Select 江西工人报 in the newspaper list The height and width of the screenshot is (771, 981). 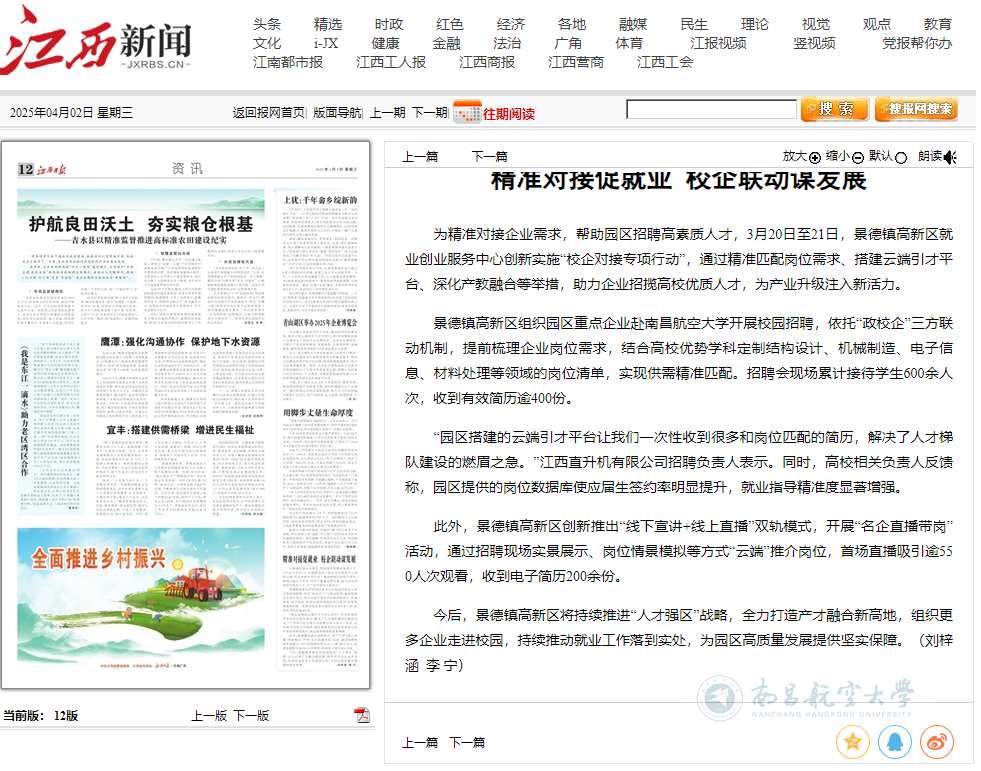point(391,62)
